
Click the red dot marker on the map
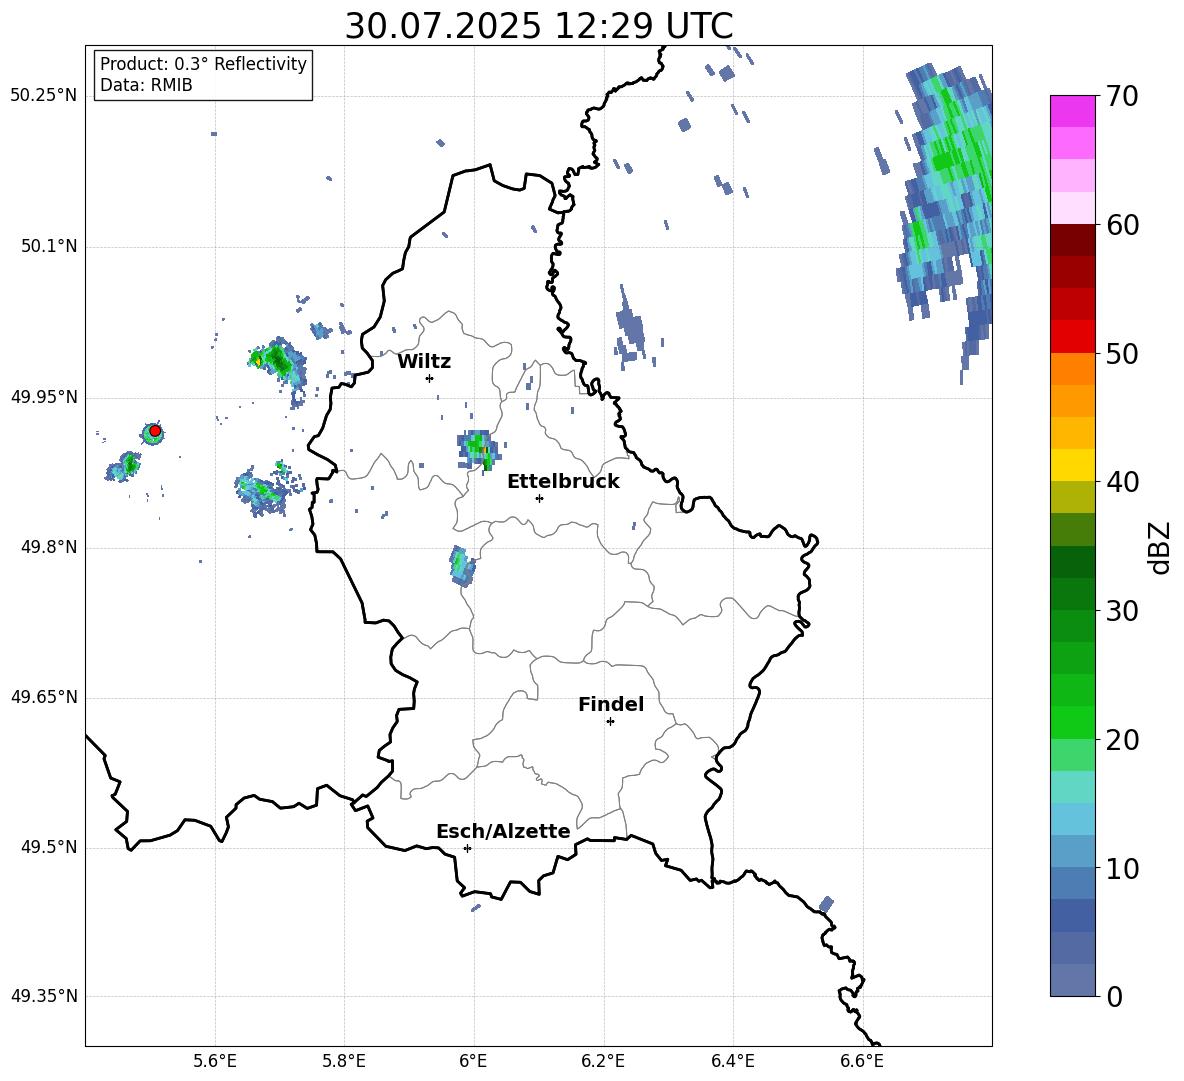pyautogui.click(x=155, y=431)
